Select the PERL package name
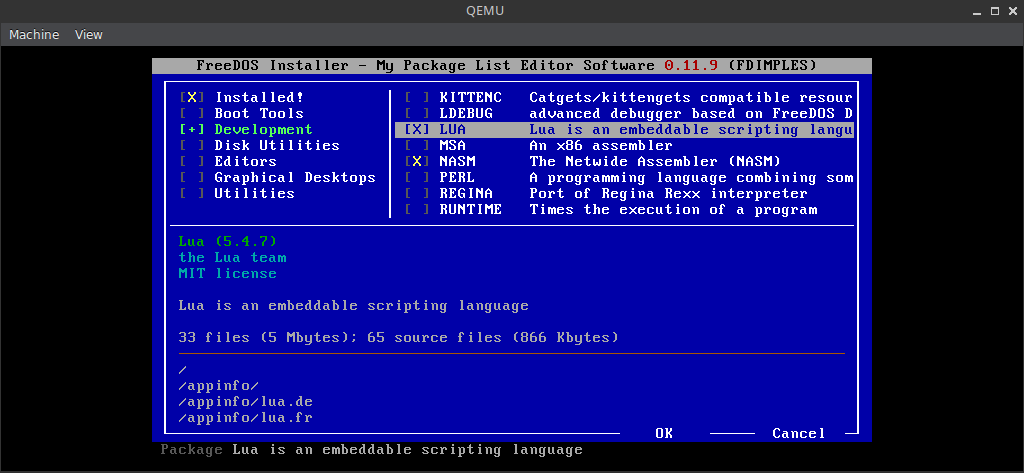The image size is (1024, 473). point(457,178)
